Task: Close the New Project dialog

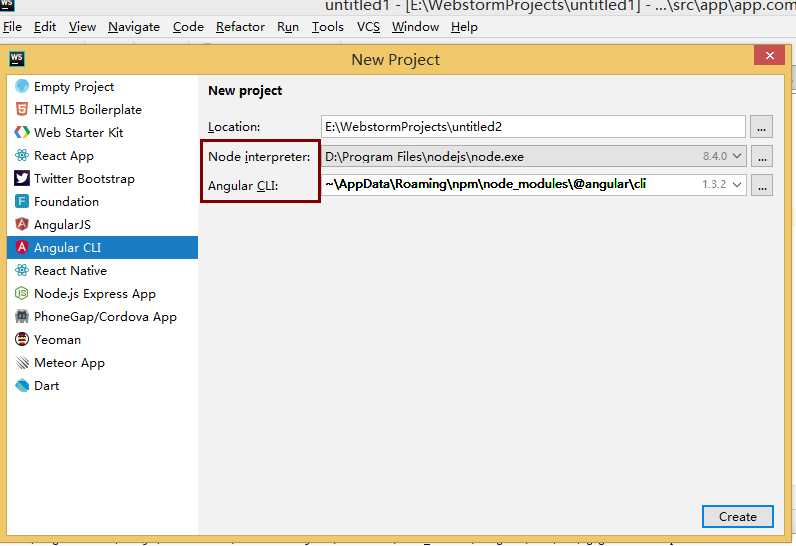Action: click(770, 55)
